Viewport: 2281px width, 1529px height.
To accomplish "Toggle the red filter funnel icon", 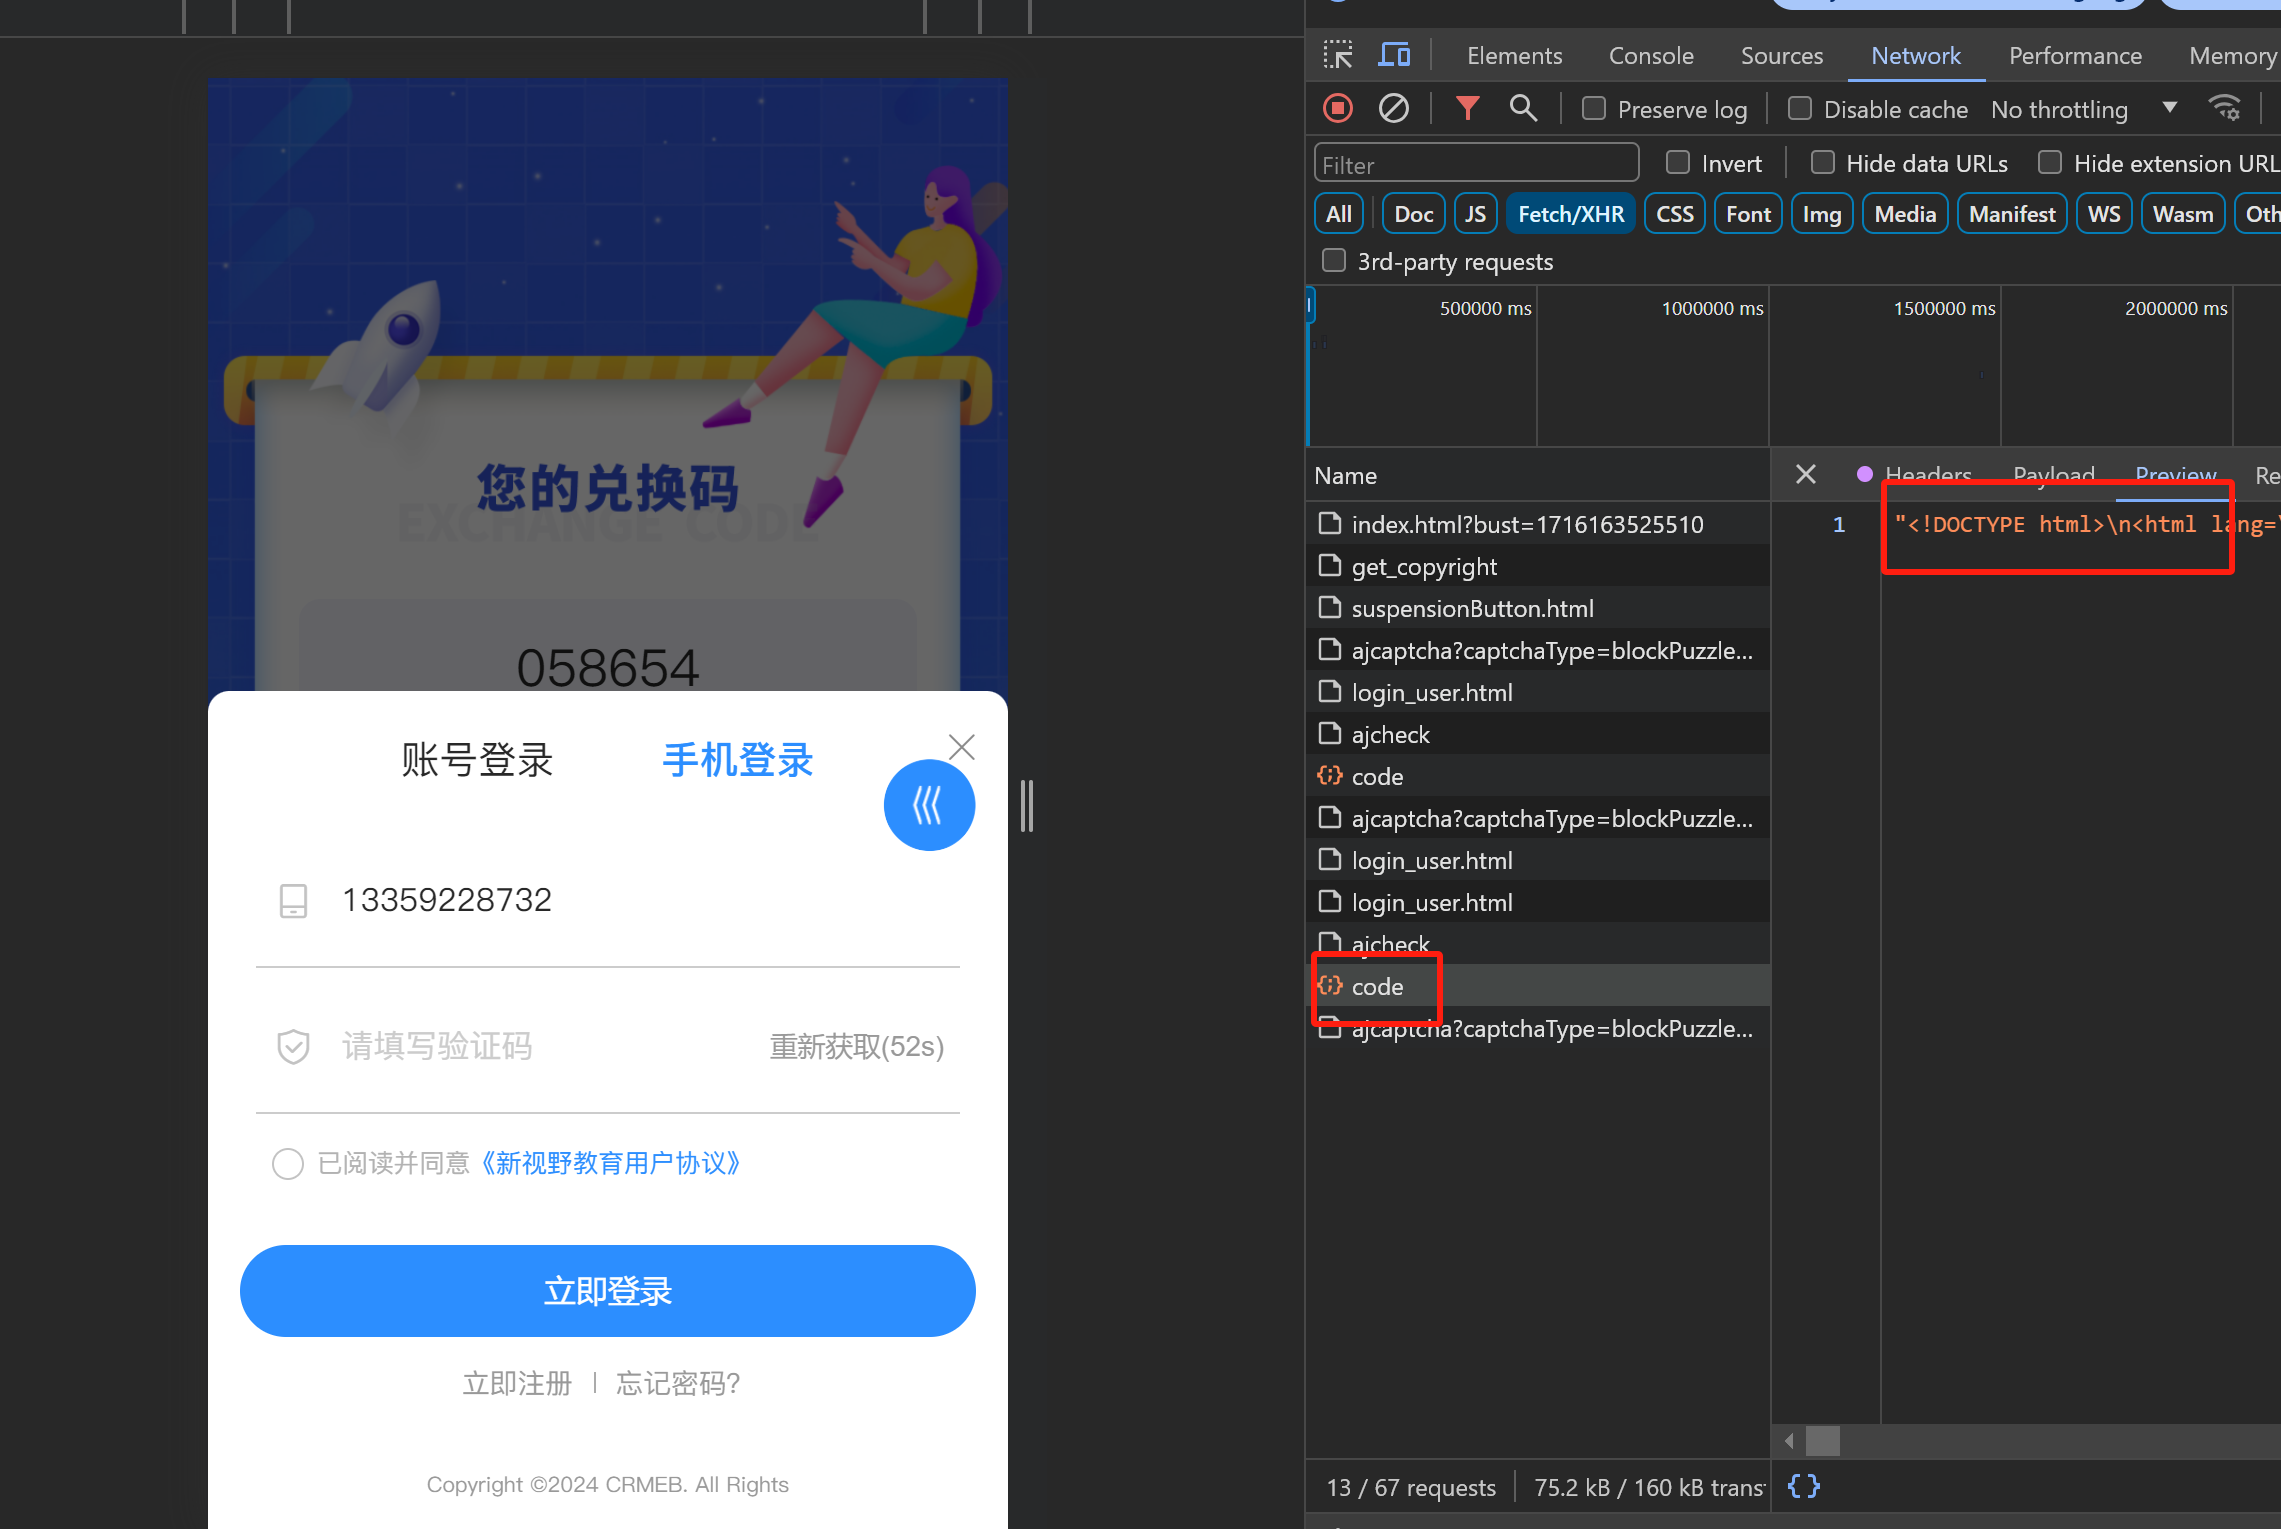I will (x=1467, y=108).
